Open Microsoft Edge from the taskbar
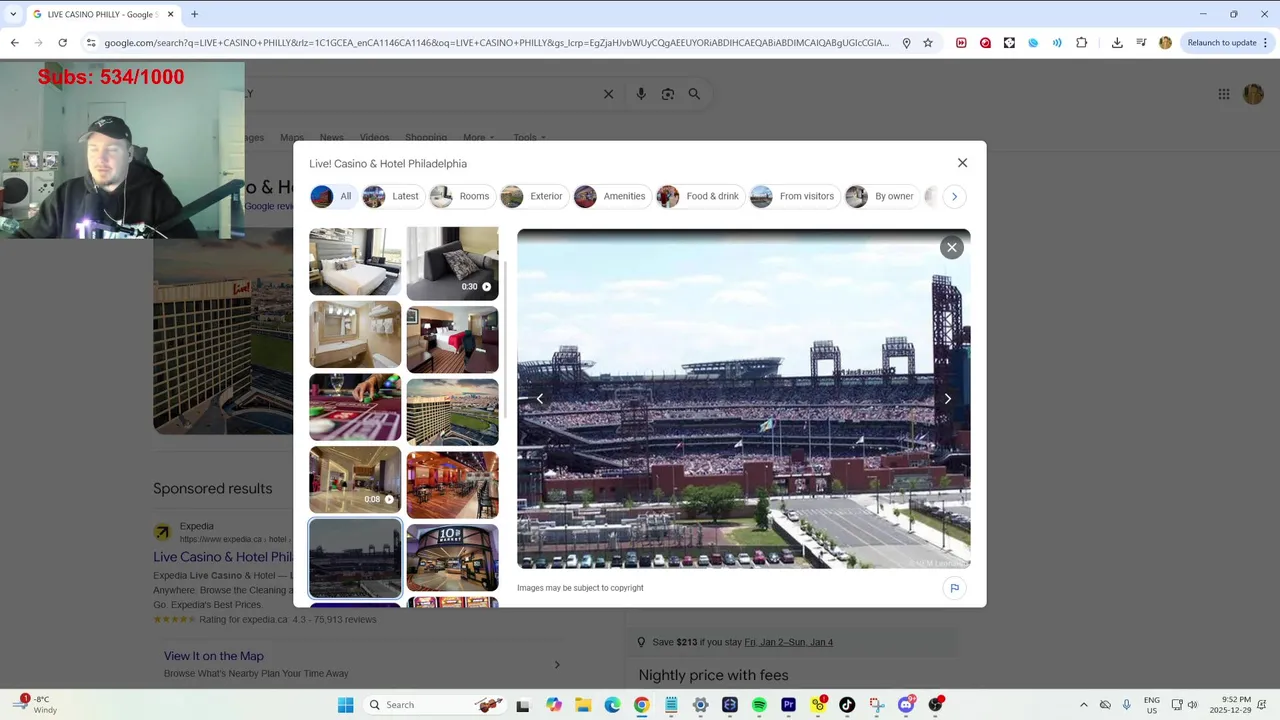Screen dimensions: 1280x720 pyautogui.click(x=612, y=705)
